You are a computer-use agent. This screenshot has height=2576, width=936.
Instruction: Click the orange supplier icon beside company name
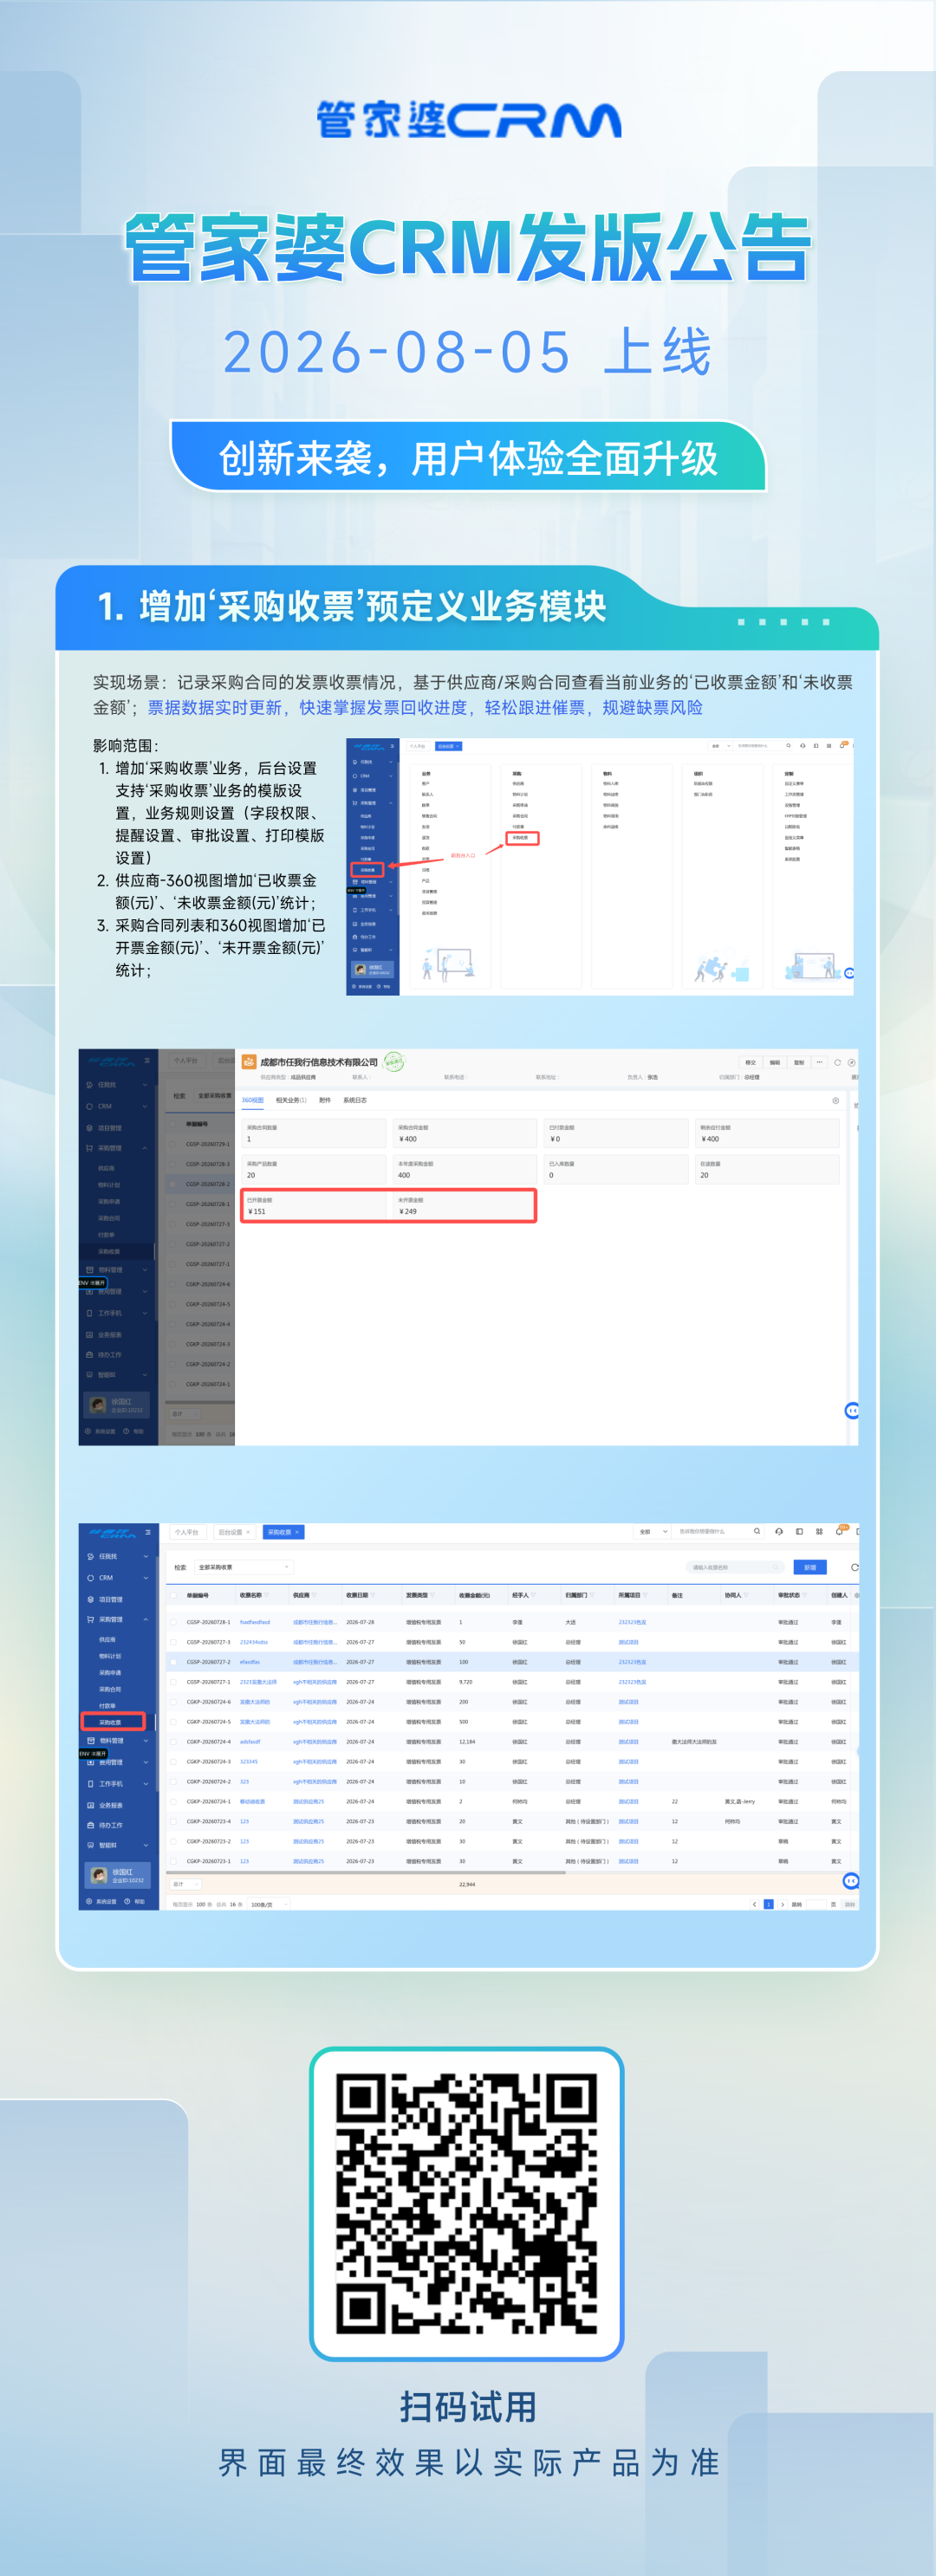pos(249,1062)
